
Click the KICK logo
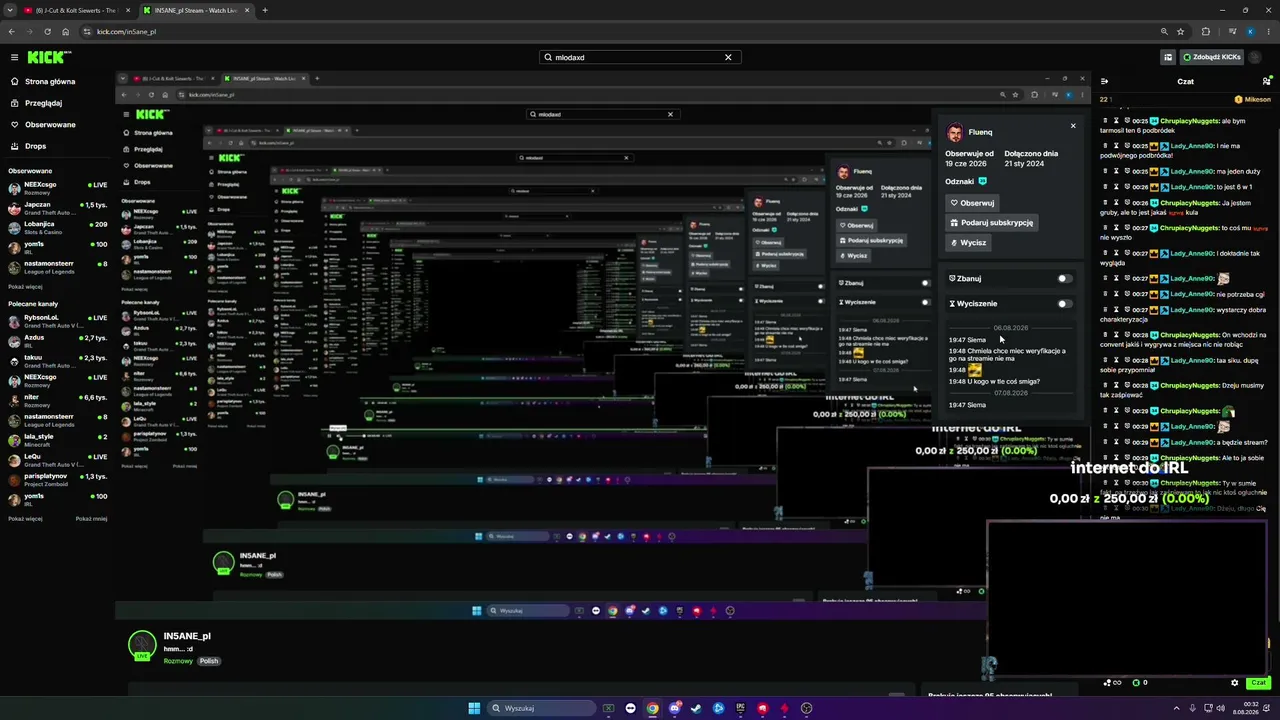49,57
